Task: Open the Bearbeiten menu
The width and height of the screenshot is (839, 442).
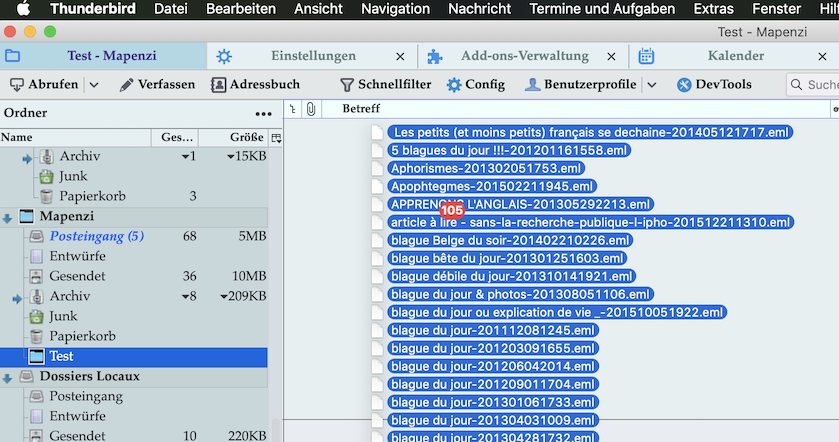Action: 241,9
